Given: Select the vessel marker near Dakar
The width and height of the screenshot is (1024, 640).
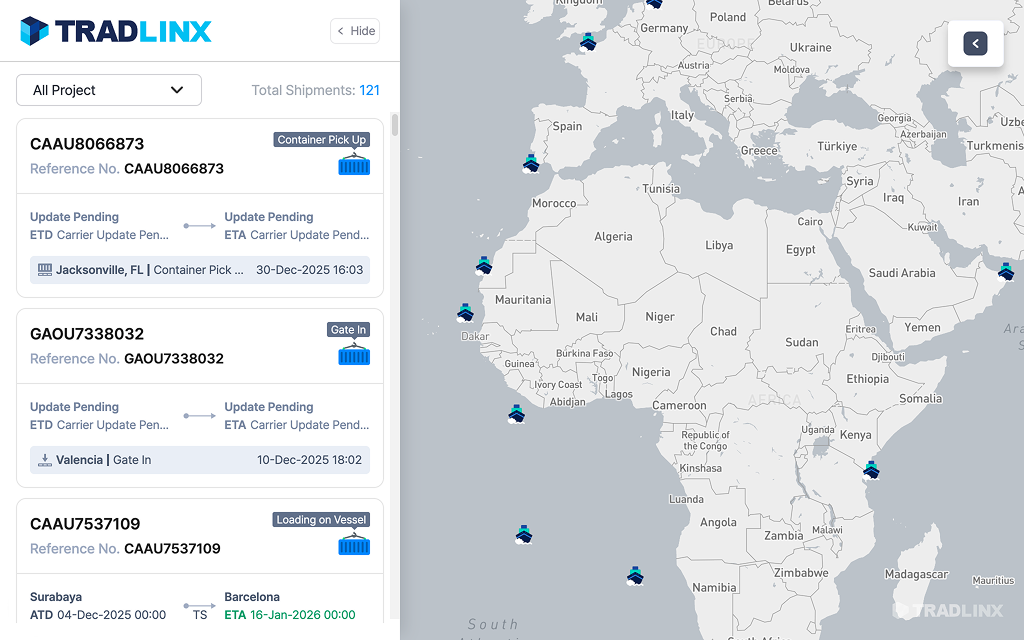Looking at the screenshot, I should 465,313.
